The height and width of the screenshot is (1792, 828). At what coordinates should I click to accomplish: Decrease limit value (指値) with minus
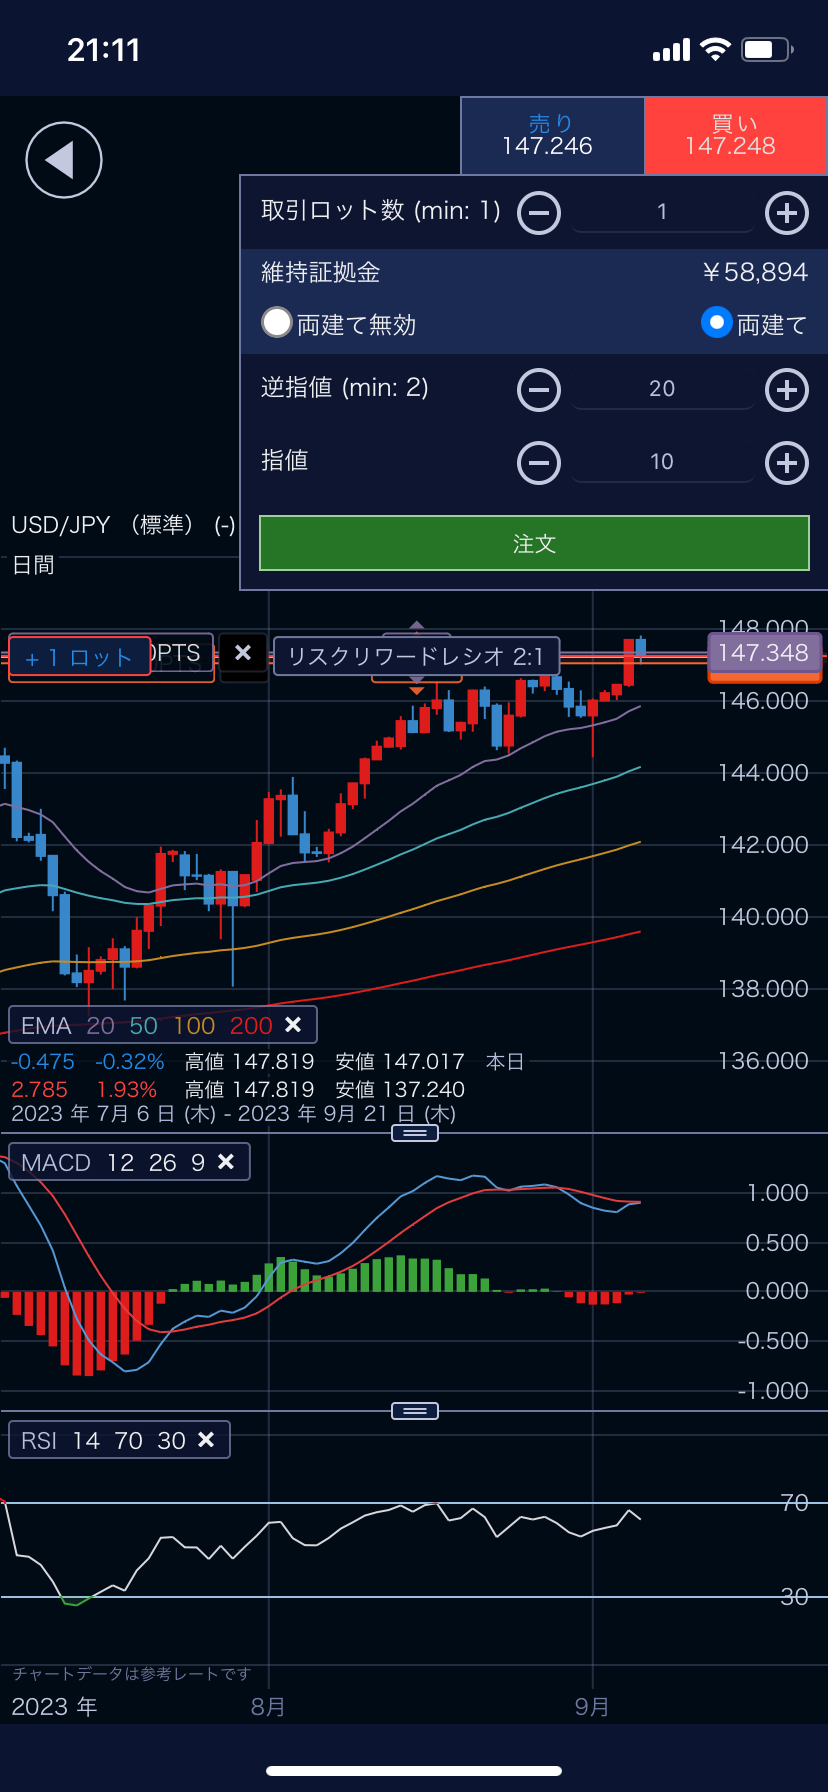pos(539,462)
